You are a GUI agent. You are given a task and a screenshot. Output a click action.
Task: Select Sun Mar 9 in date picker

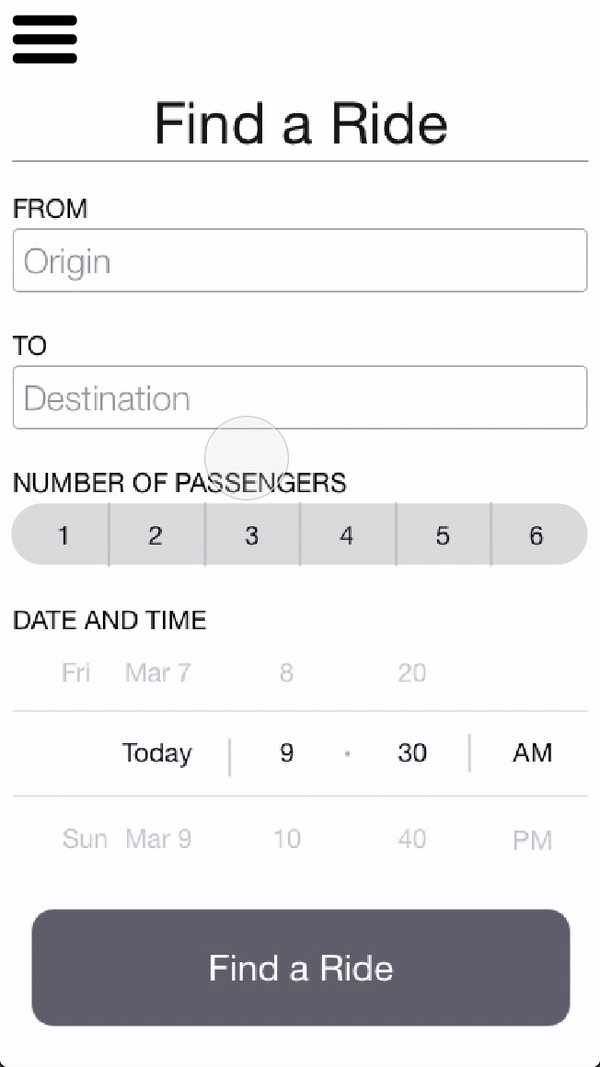[127, 838]
